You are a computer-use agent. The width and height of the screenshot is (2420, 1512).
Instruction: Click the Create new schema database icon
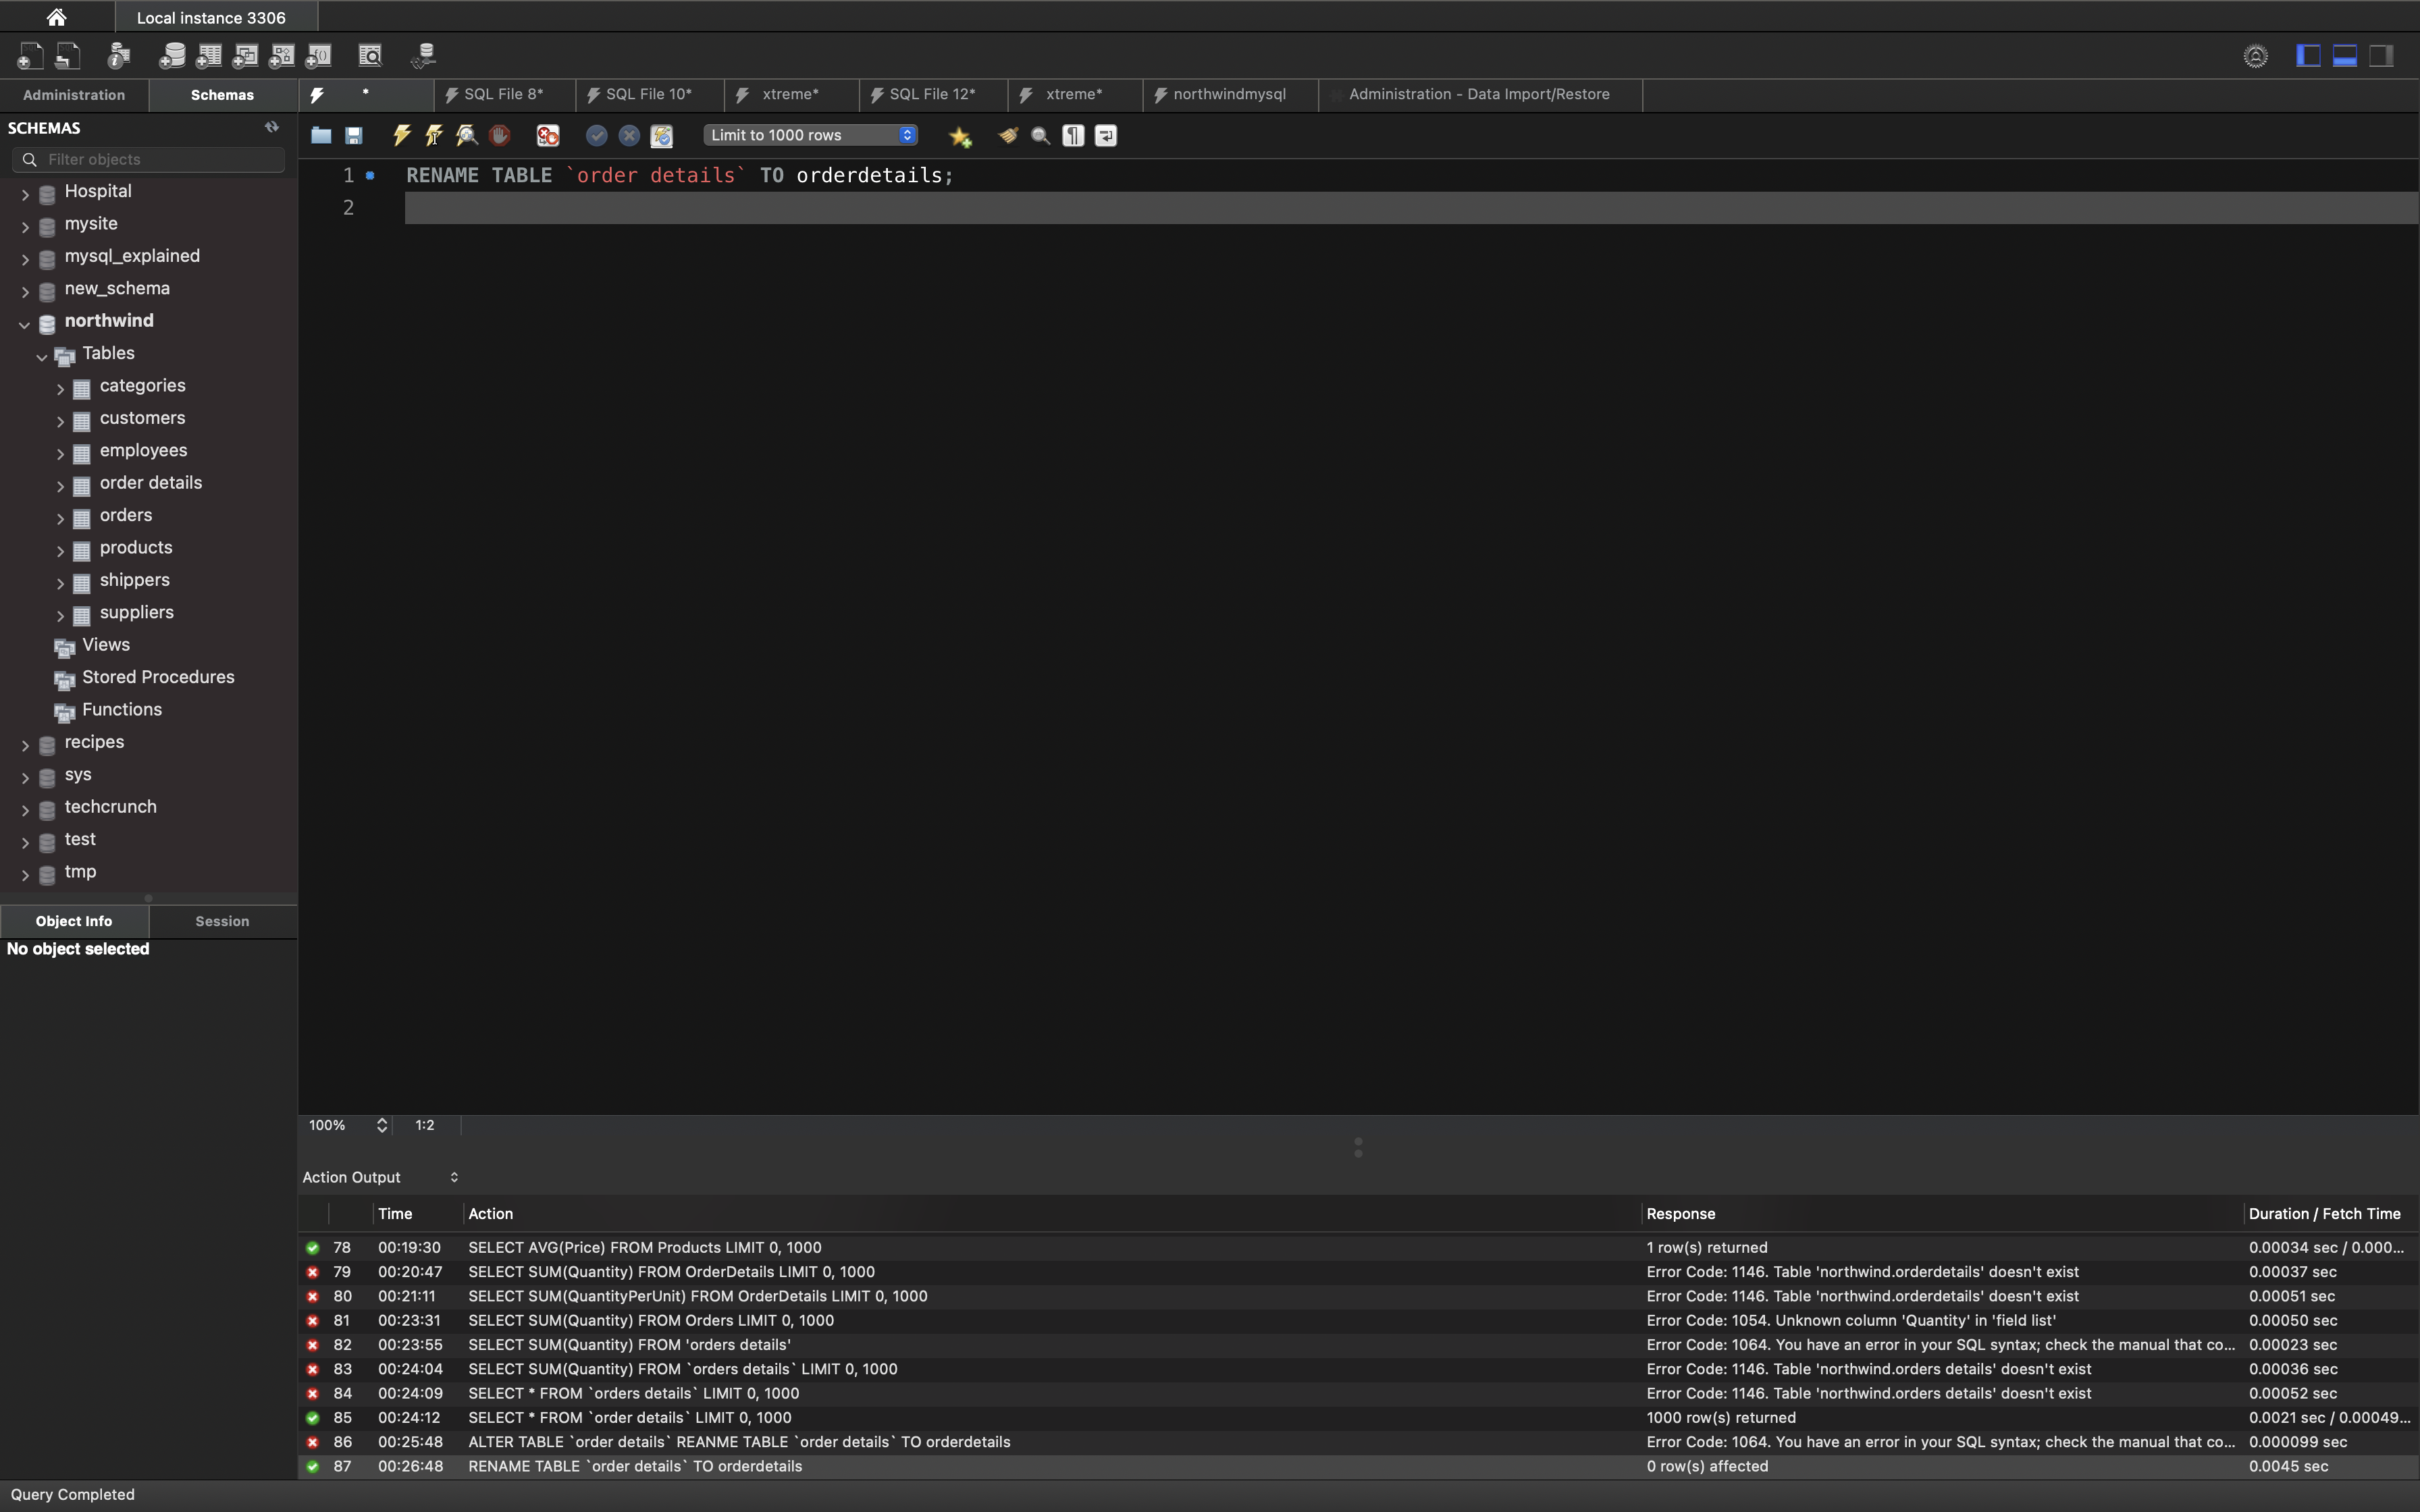coord(172,56)
